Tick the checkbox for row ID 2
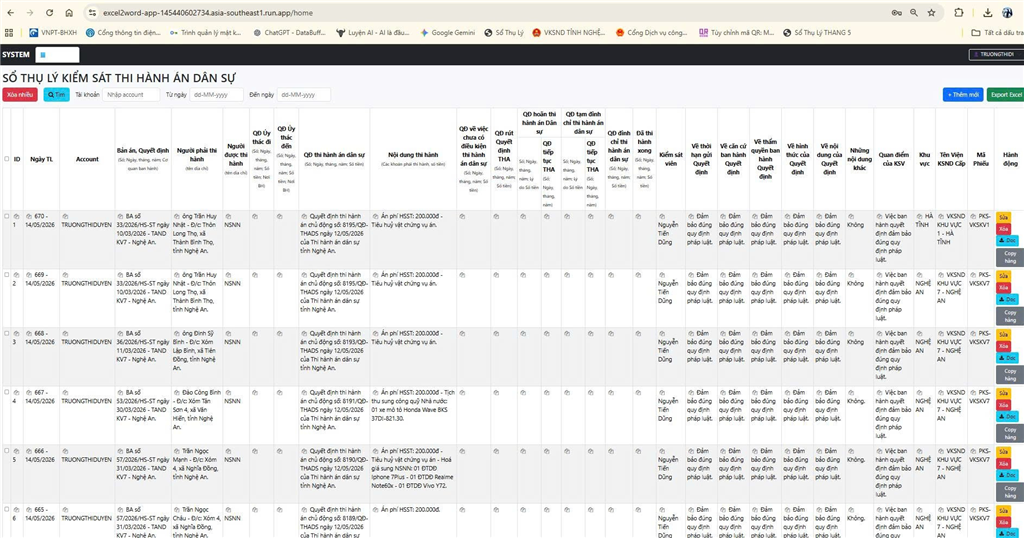Image resolution: width=1024 pixels, height=538 pixels. click(x=7, y=275)
